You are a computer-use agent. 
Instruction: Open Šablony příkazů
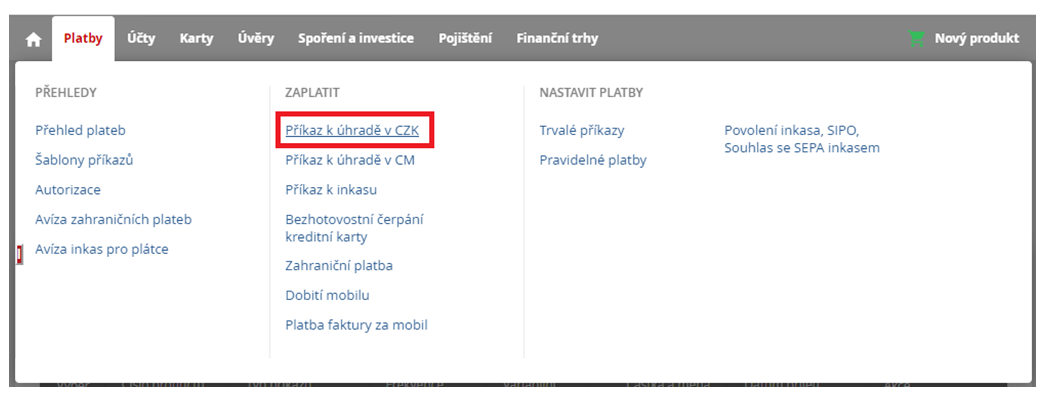tap(85, 160)
